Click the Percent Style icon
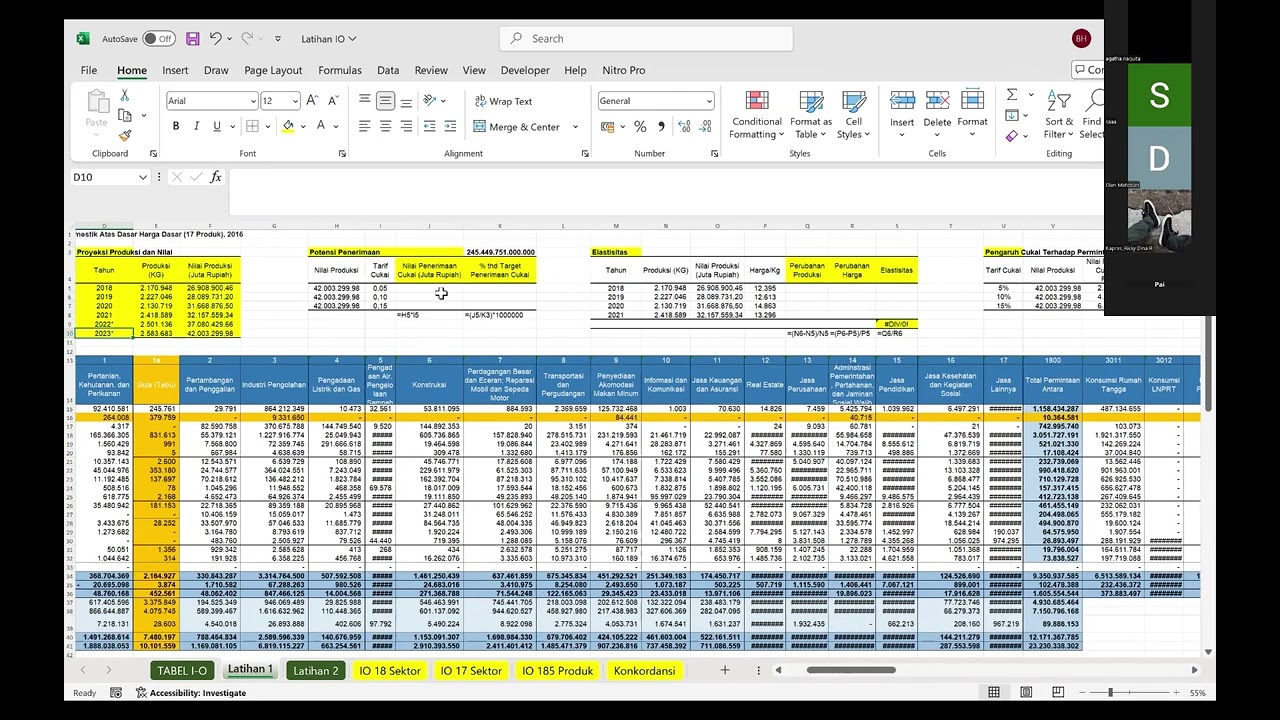The height and width of the screenshot is (720, 1280). 640,126
